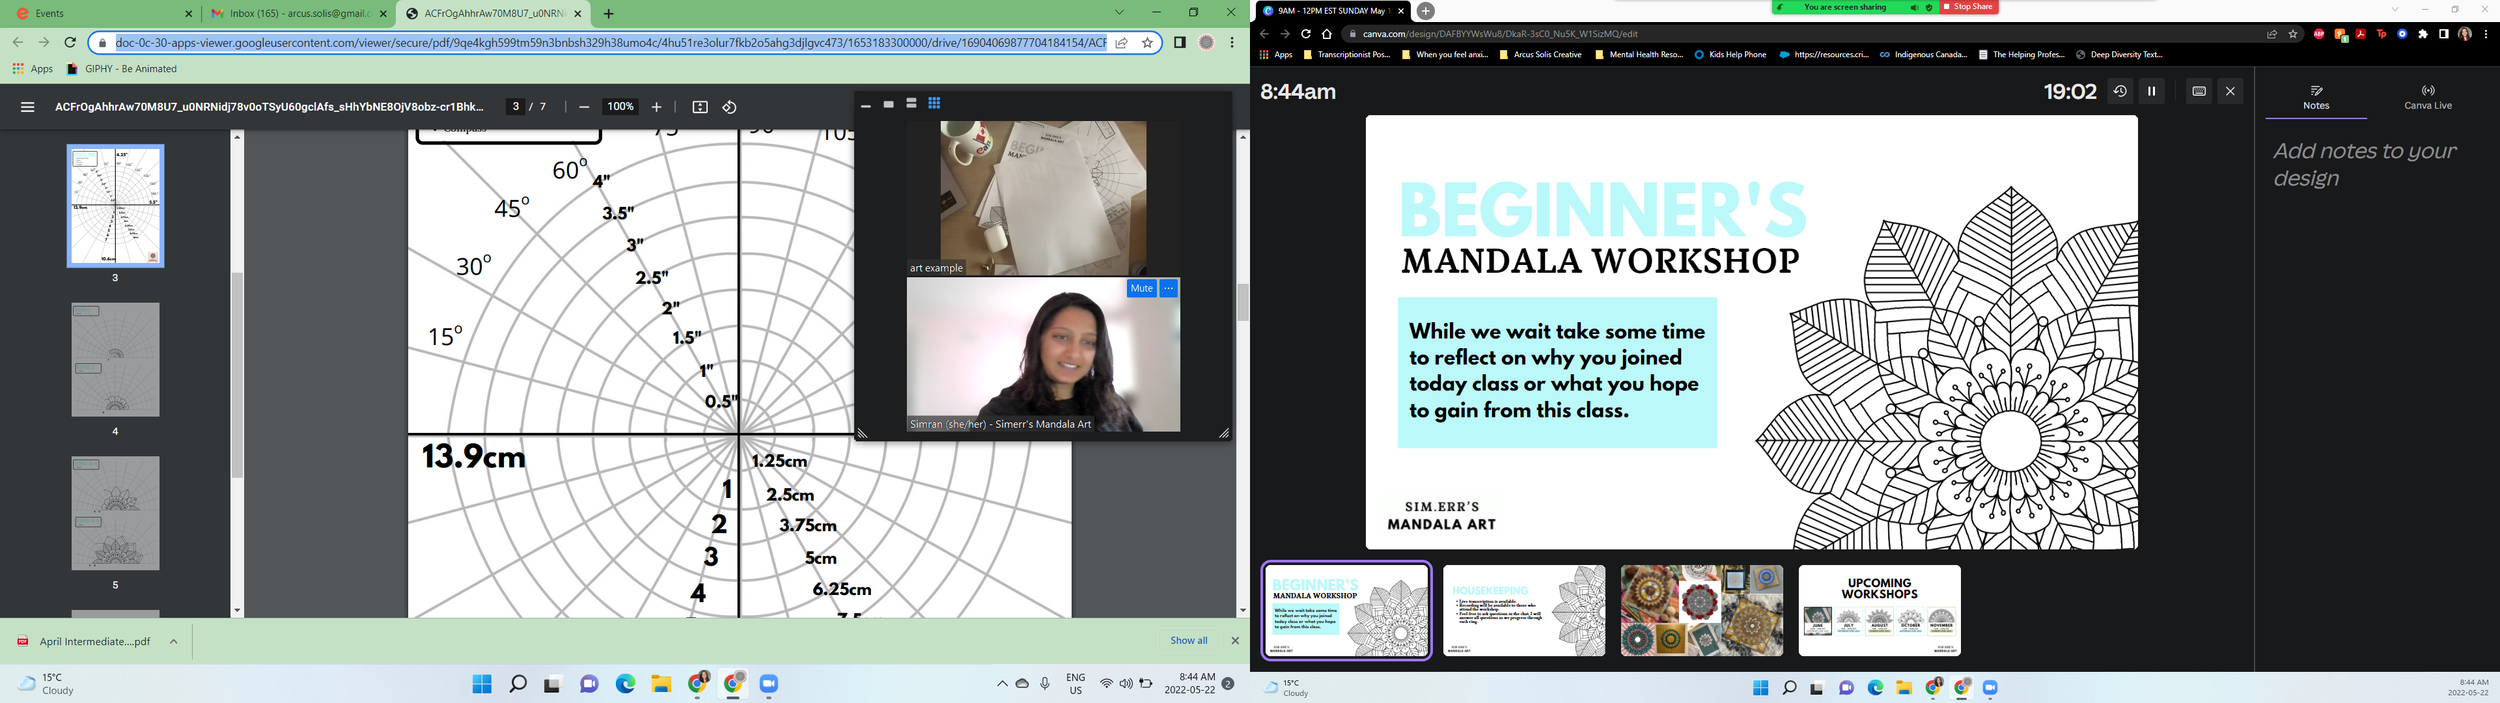
Task: Select the Upcoming Workshops slide thumbnail
Action: [x=1880, y=611]
